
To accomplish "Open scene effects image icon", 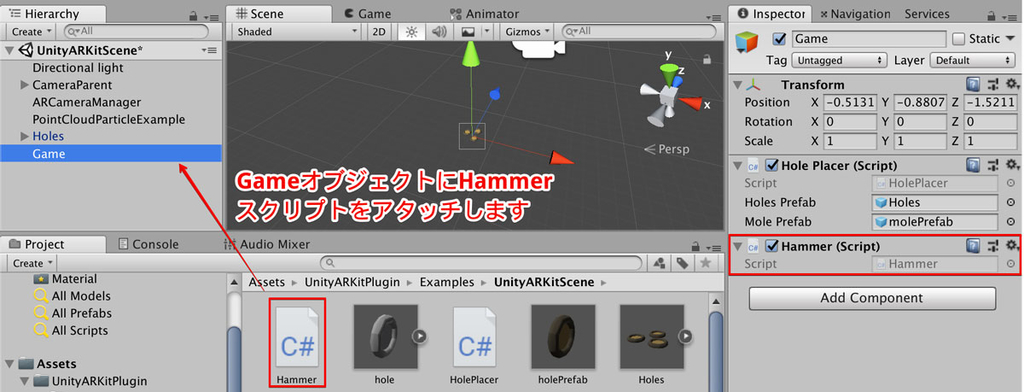I will (468, 31).
